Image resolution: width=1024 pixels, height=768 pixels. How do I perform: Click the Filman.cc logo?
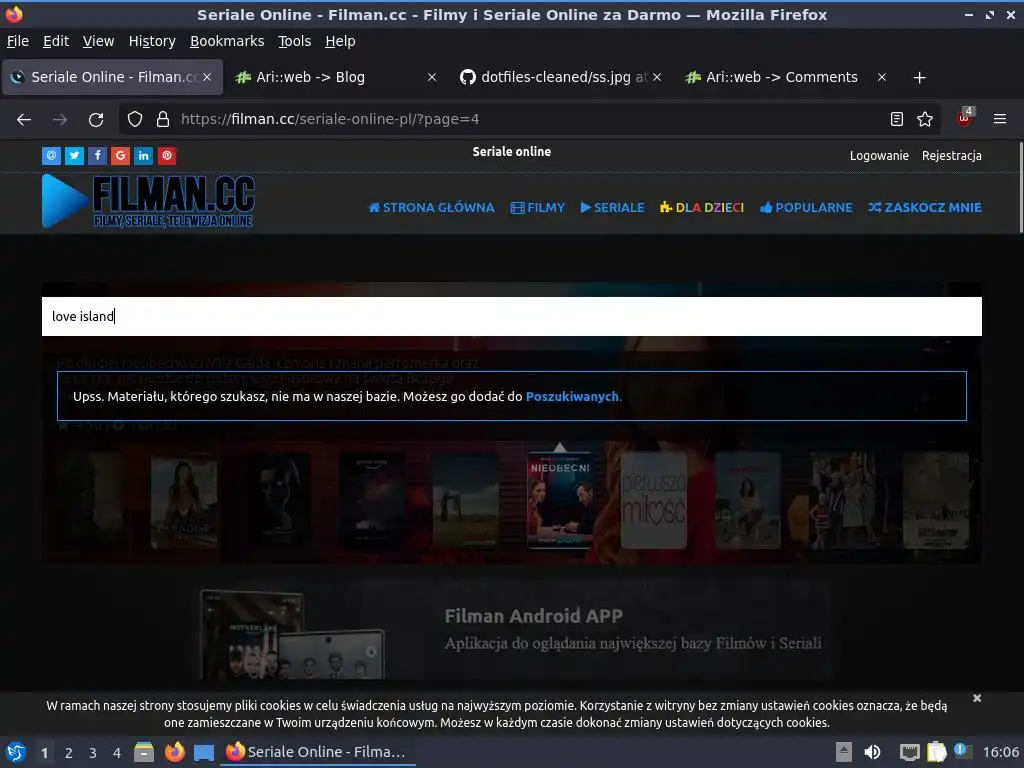[x=148, y=202]
